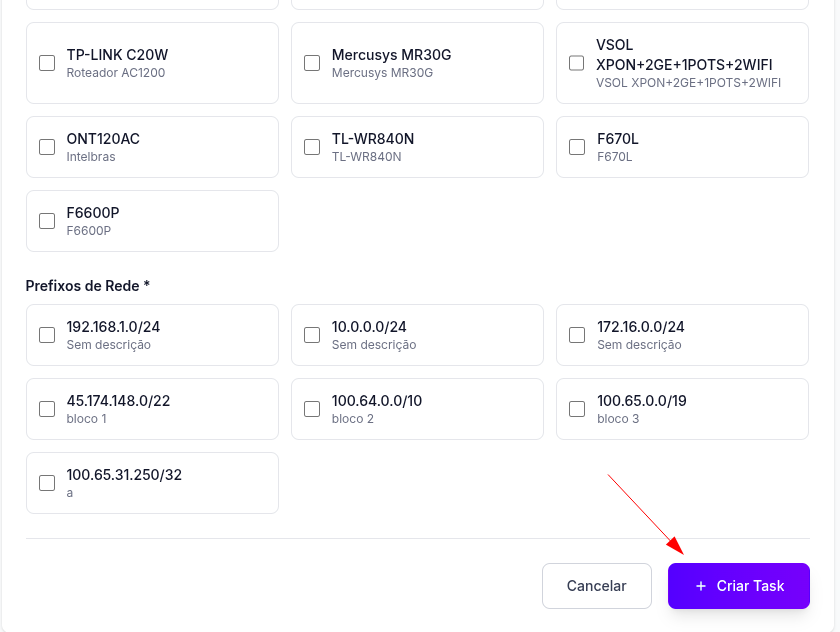840x632 pixels.
Task: Check the 45.174.148.0/22 bloco 1 checkbox
Action: point(47,409)
